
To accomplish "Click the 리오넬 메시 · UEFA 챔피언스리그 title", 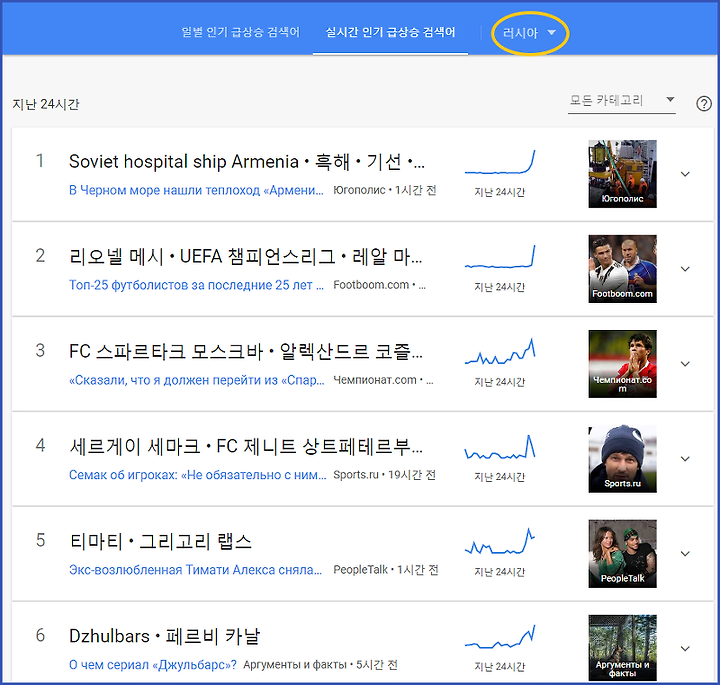I will tap(245, 257).
